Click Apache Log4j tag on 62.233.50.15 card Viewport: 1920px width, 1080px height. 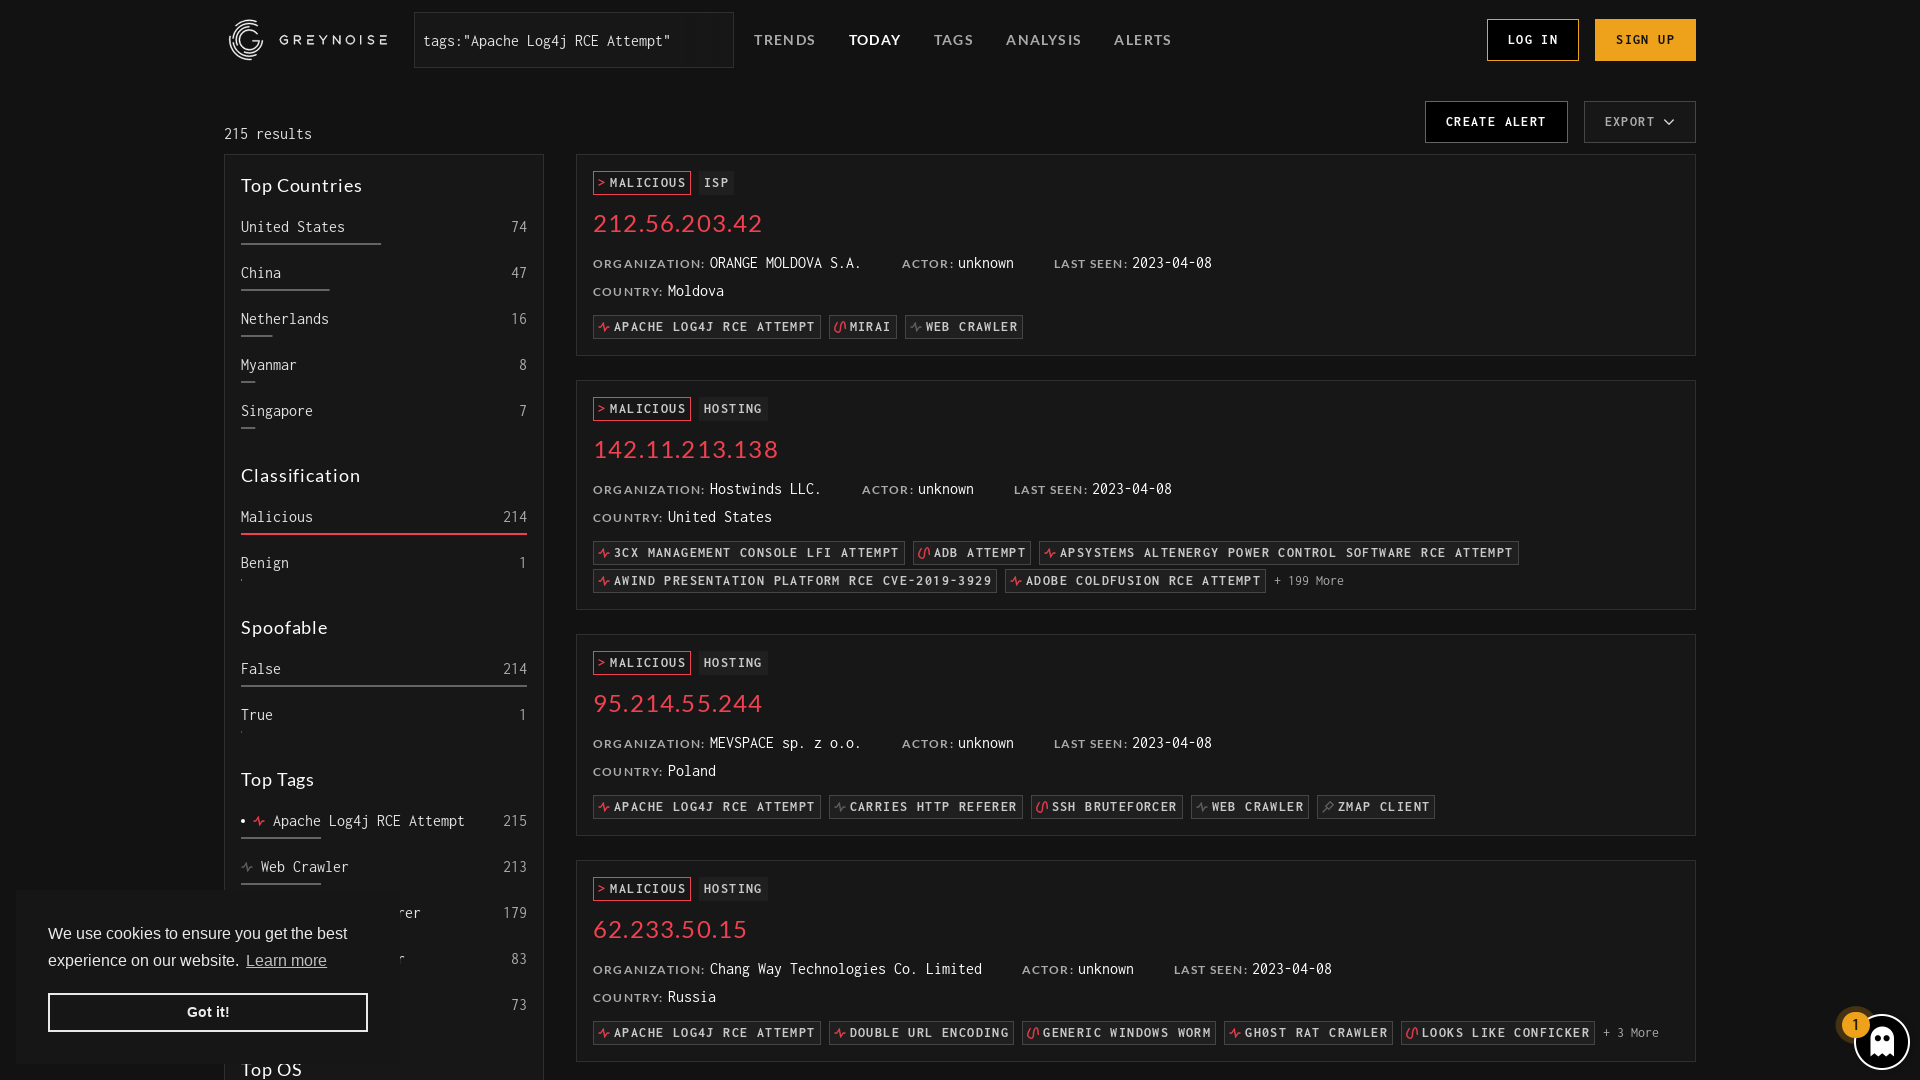click(x=707, y=1033)
